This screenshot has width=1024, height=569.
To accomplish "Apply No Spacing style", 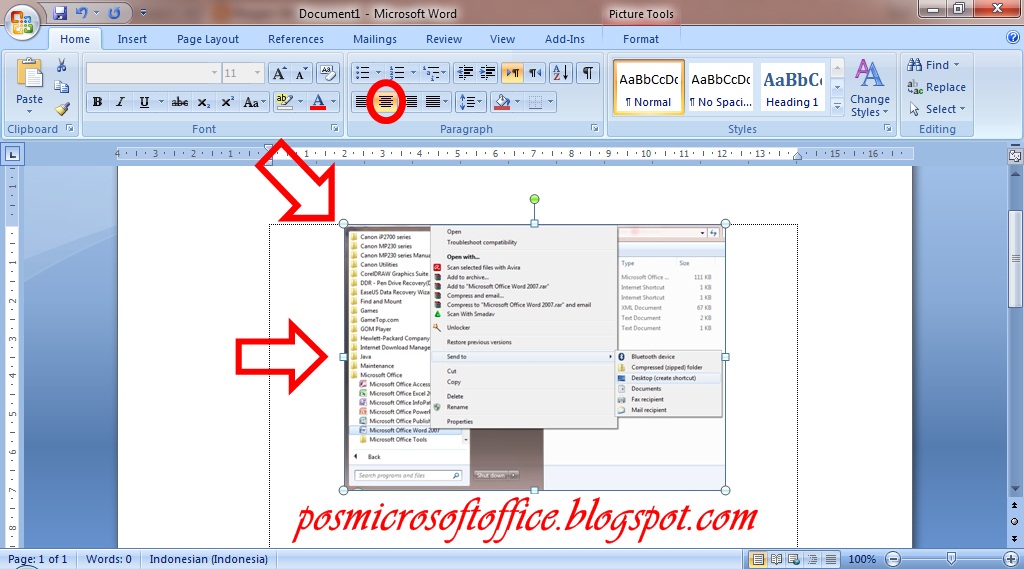I will [x=720, y=88].
